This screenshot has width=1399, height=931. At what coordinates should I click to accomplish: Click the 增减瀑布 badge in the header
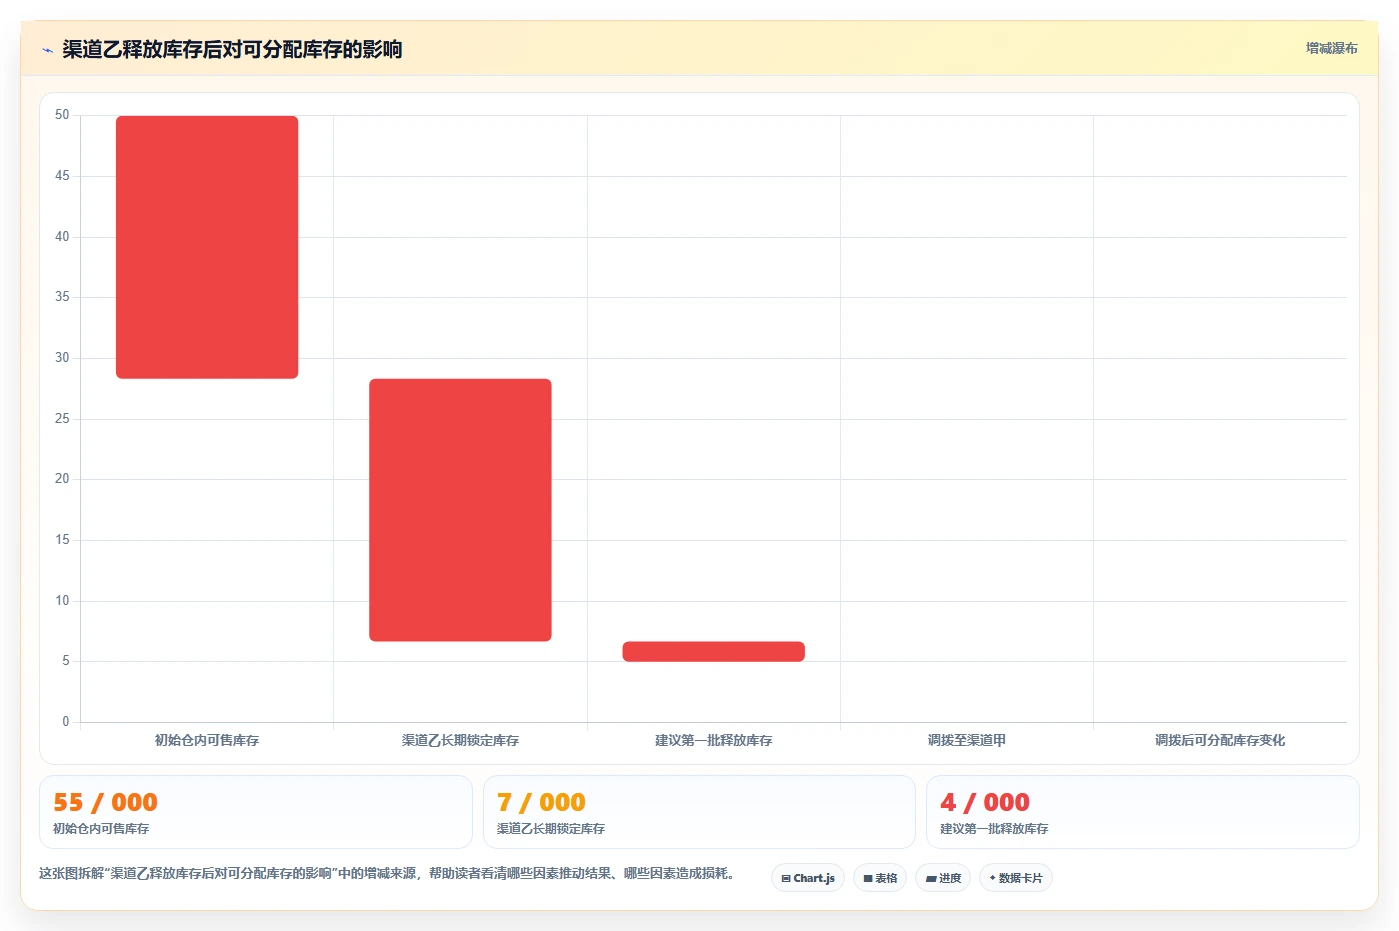(x=1331, y=48)
